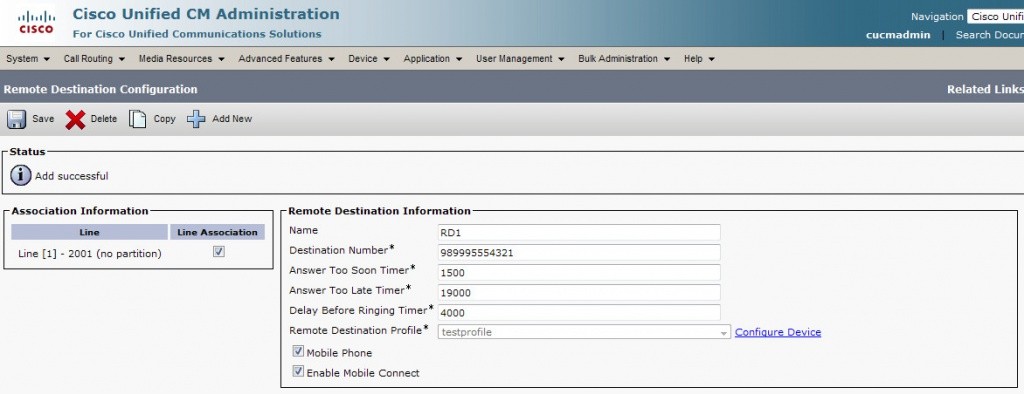Open the System menu

pyautogui.click(x=28, y=59)
